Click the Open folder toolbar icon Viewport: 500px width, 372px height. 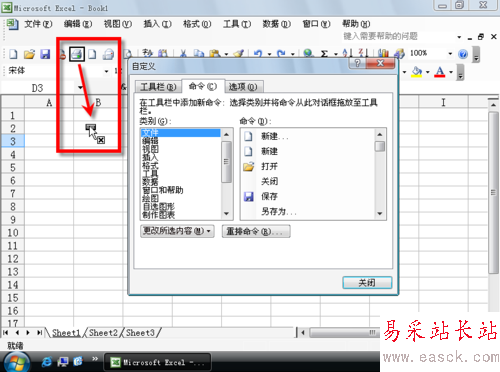coord(29,54)
